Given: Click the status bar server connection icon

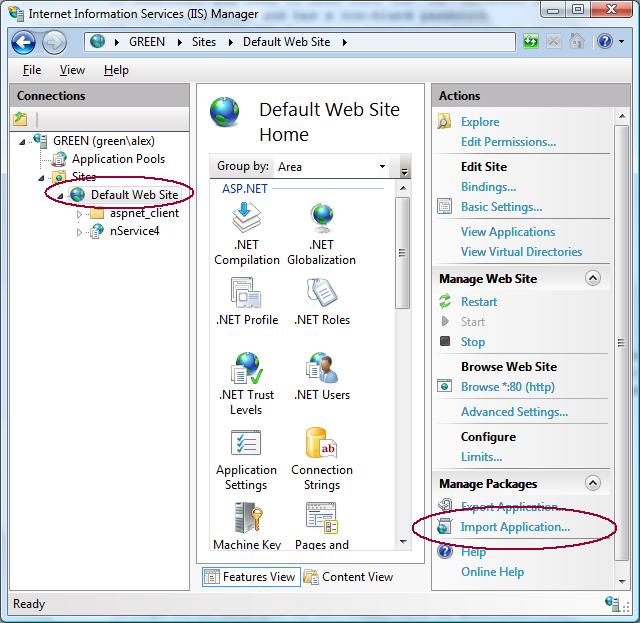Looking at the screenshot, I should (612, 603).
